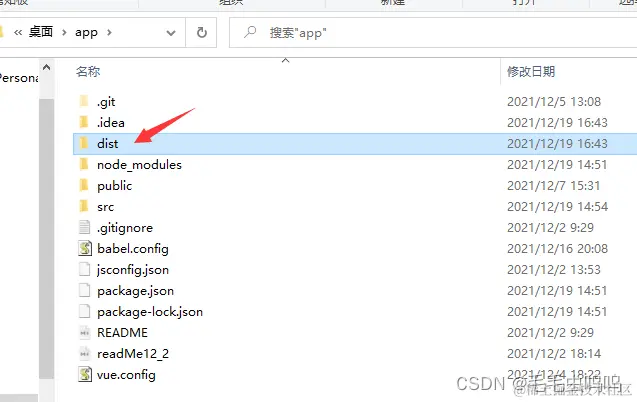Image resolution: width=637 pixels, height=402 pixels.
Task: Sort by 名称 column header
Action: click(x=88, y=71)
